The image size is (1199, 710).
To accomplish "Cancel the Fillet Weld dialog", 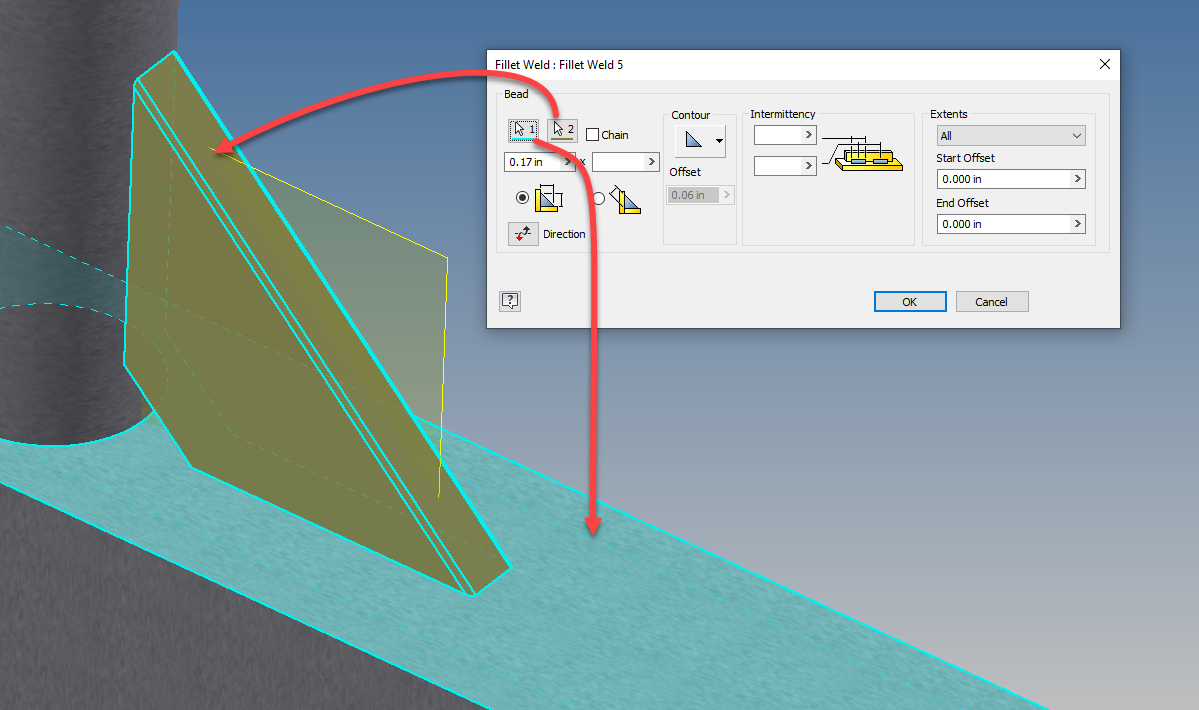I will point(992,302).
